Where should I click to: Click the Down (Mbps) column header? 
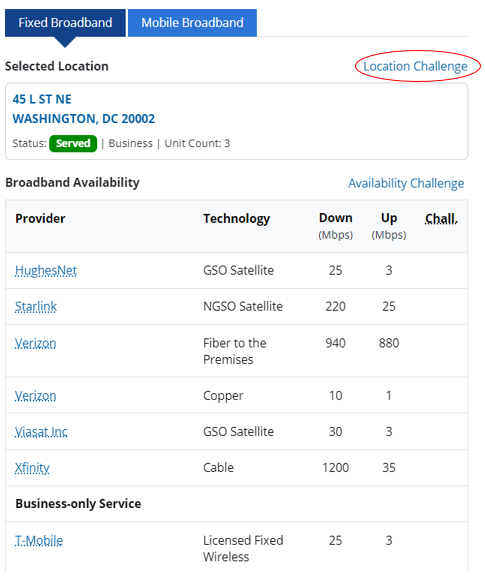pos(336,226)
